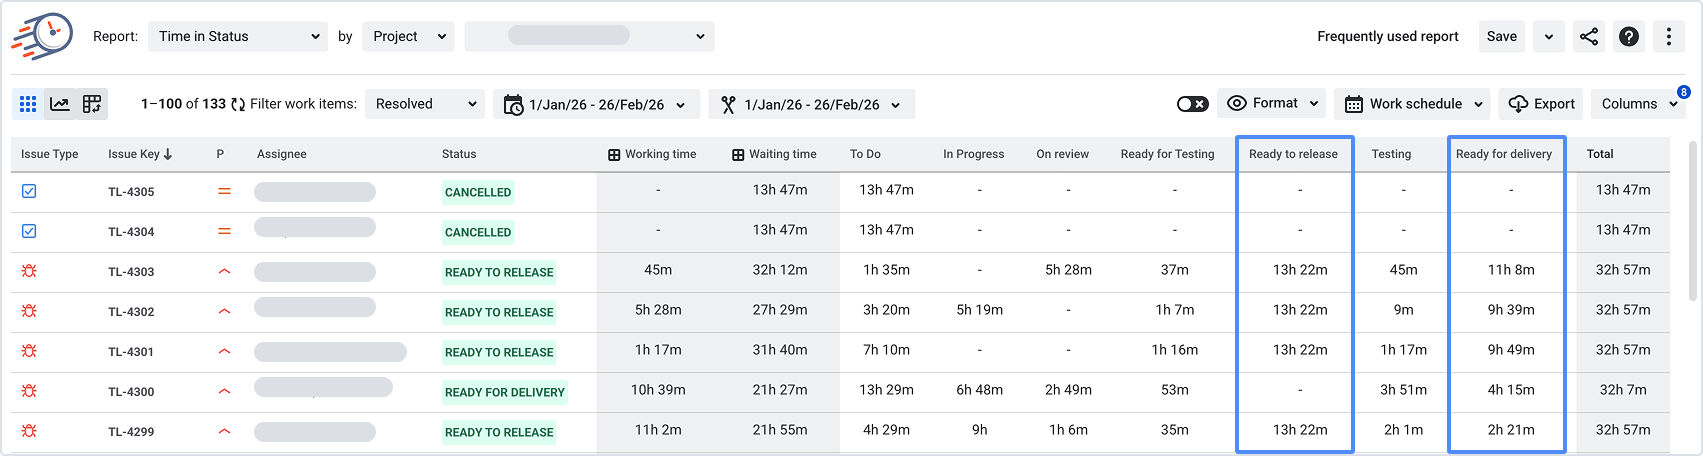This screenshot has width=1703, height=456.
Task: Click the Waiting time column grid icon
Action: [x=738, y=155]
